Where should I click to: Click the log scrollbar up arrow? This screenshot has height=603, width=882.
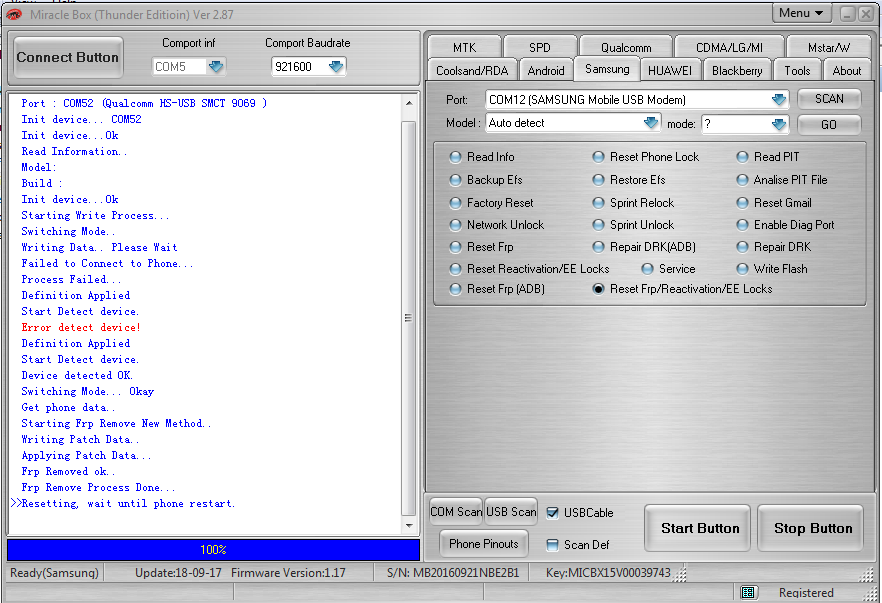pyautogui.click(x=409, y=104)
